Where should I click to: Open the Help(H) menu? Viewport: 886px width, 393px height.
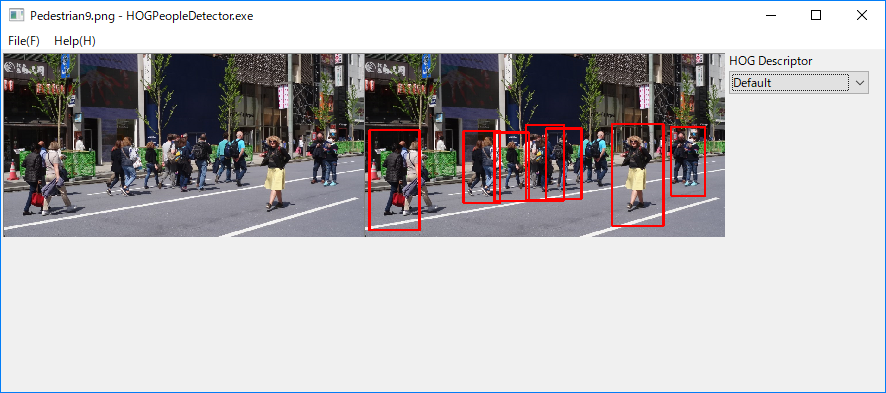click(x=75, y=41)
